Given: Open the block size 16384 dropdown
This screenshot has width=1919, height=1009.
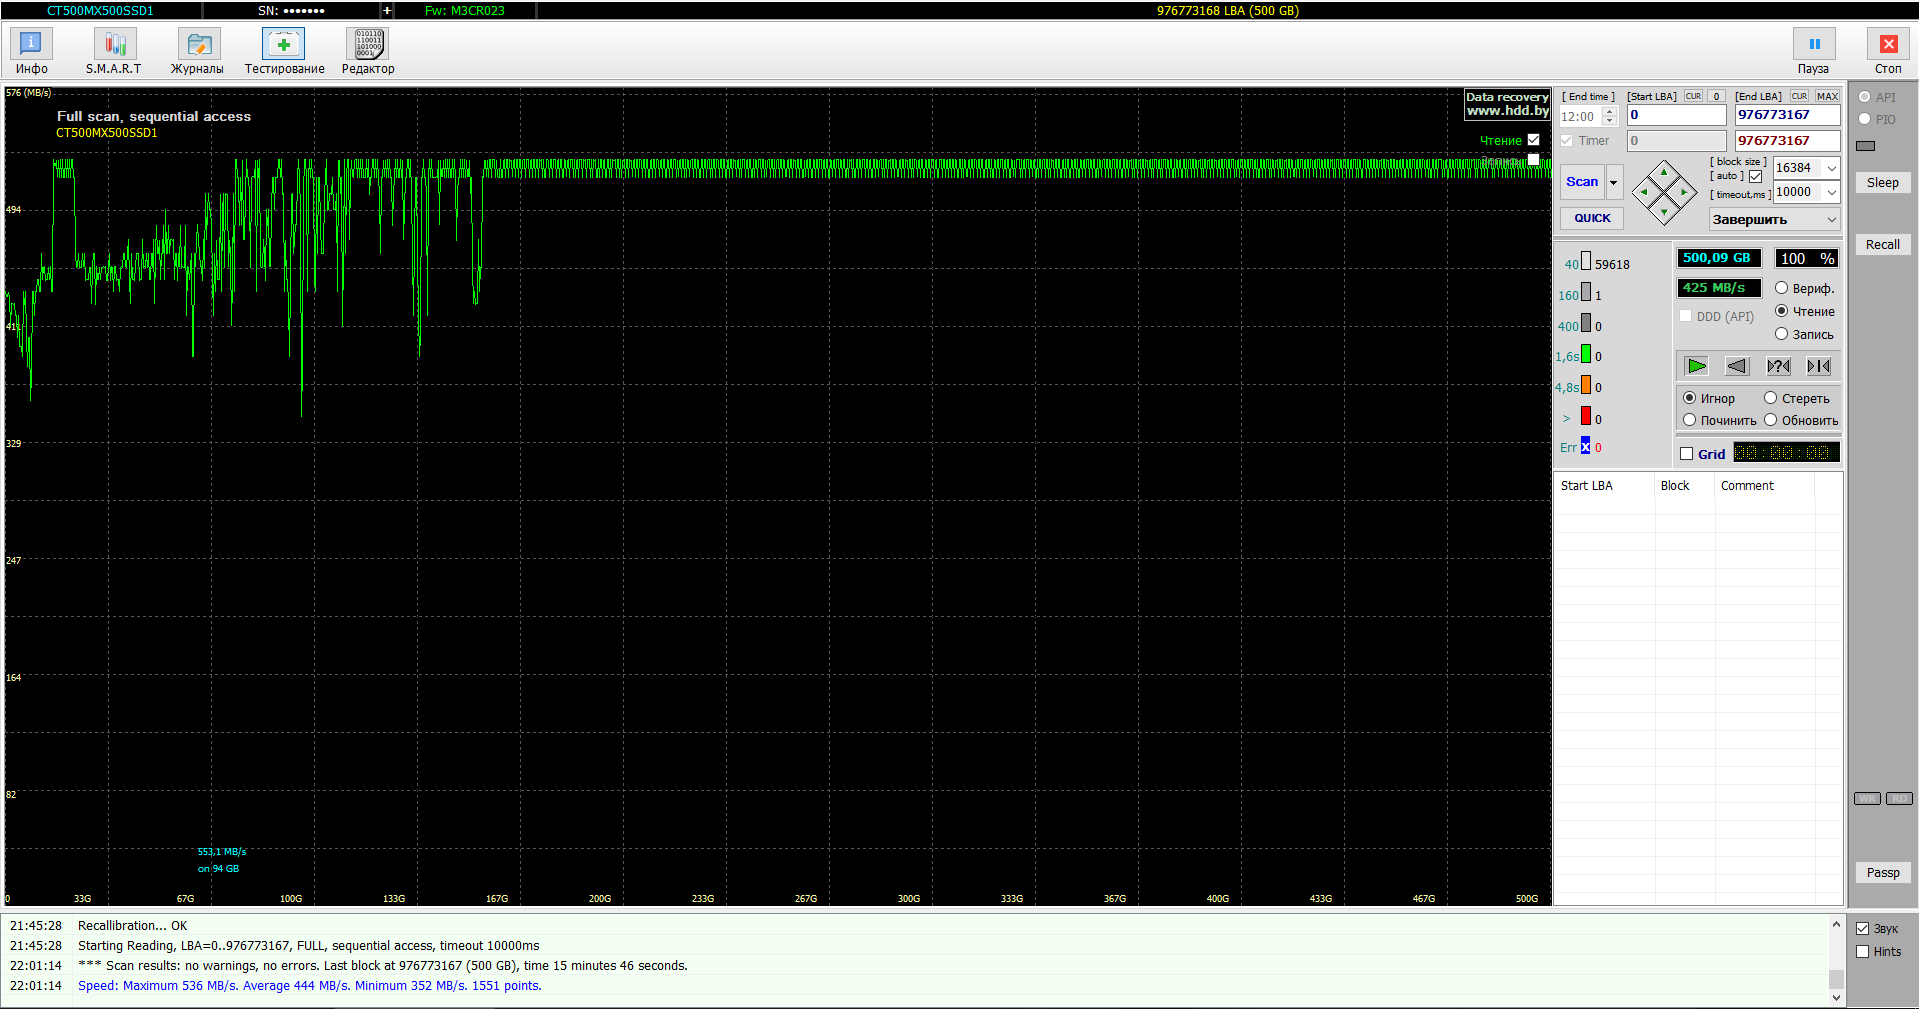Looking at the screenshot, I should 1831,168.
